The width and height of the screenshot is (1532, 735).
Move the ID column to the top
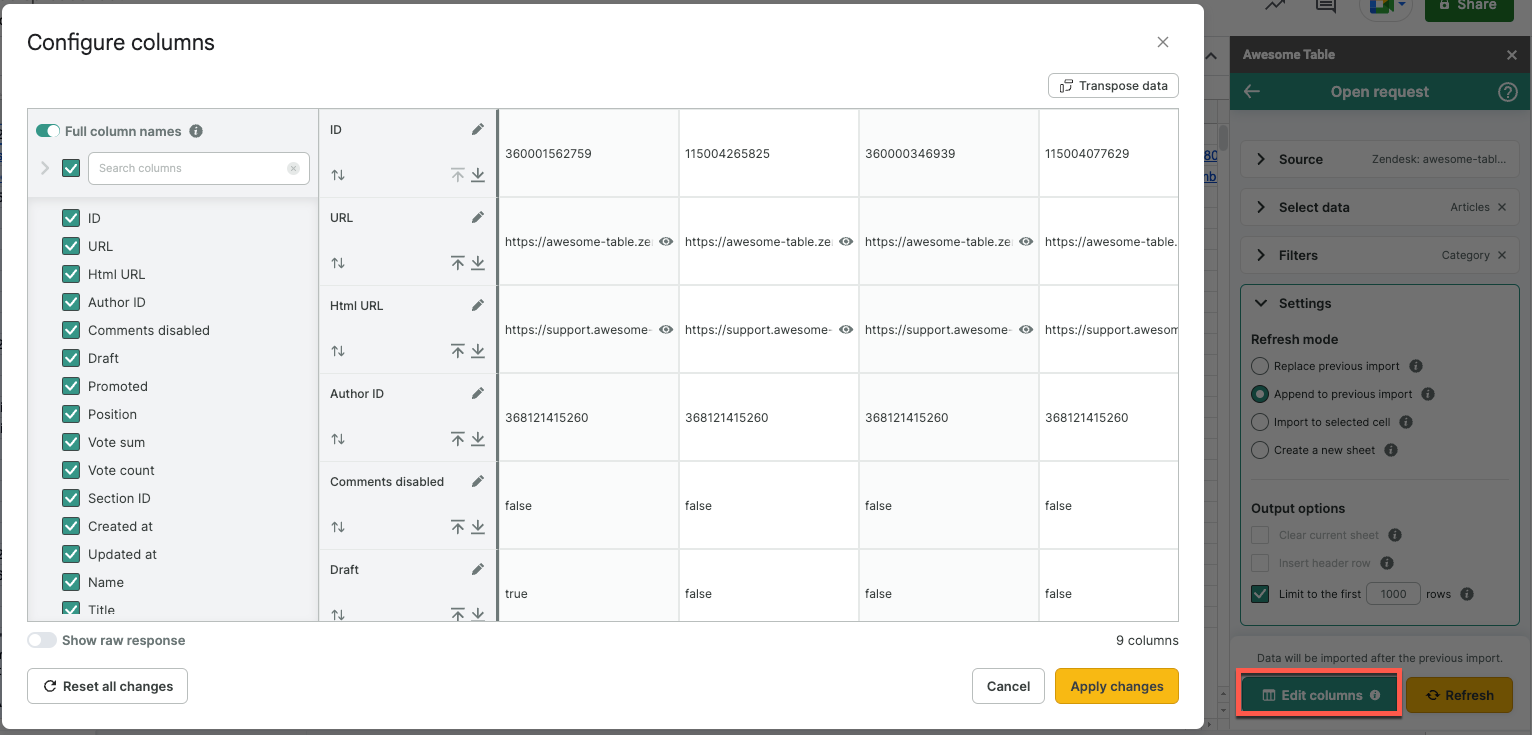tap(457, 175)
